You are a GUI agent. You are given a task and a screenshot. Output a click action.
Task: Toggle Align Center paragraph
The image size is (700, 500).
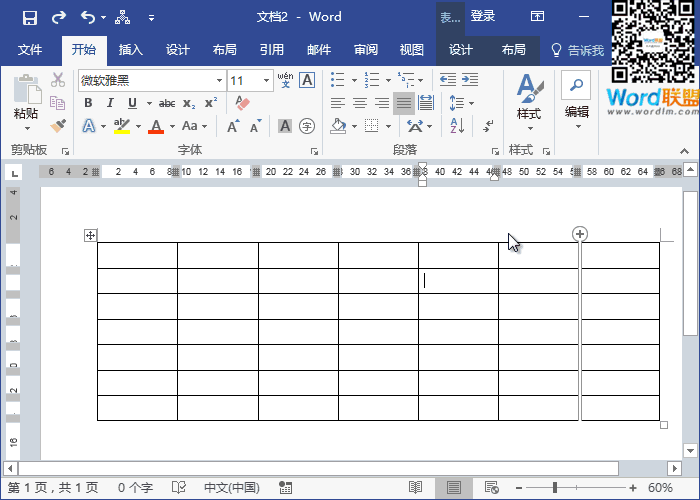tap(360, 103)
